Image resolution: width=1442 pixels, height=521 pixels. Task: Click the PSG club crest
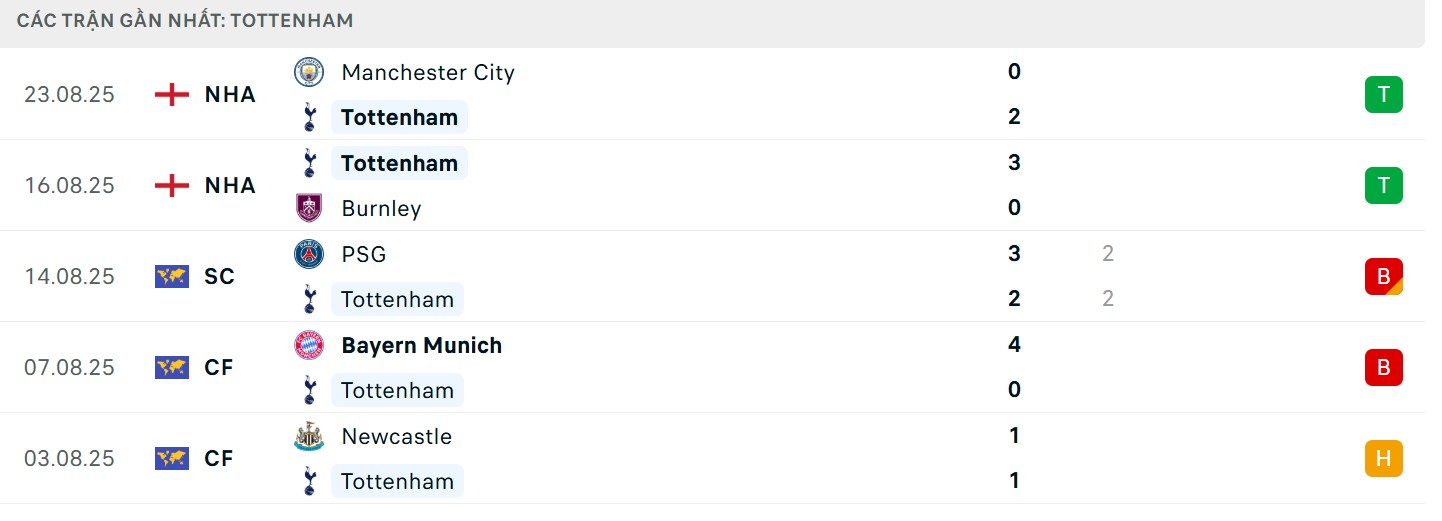(x=309, y=254)
